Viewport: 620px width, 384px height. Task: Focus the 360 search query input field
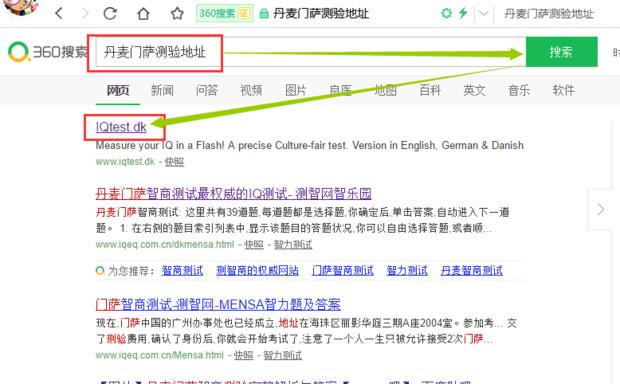[310, 52]
